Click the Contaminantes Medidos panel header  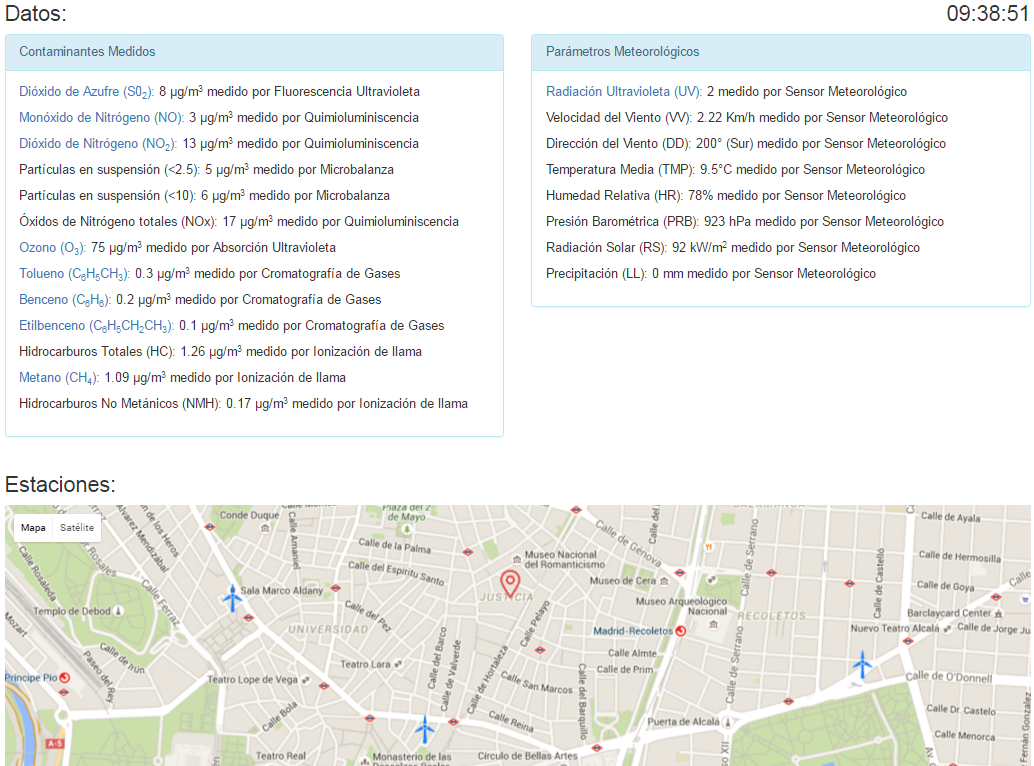(254, 52)
